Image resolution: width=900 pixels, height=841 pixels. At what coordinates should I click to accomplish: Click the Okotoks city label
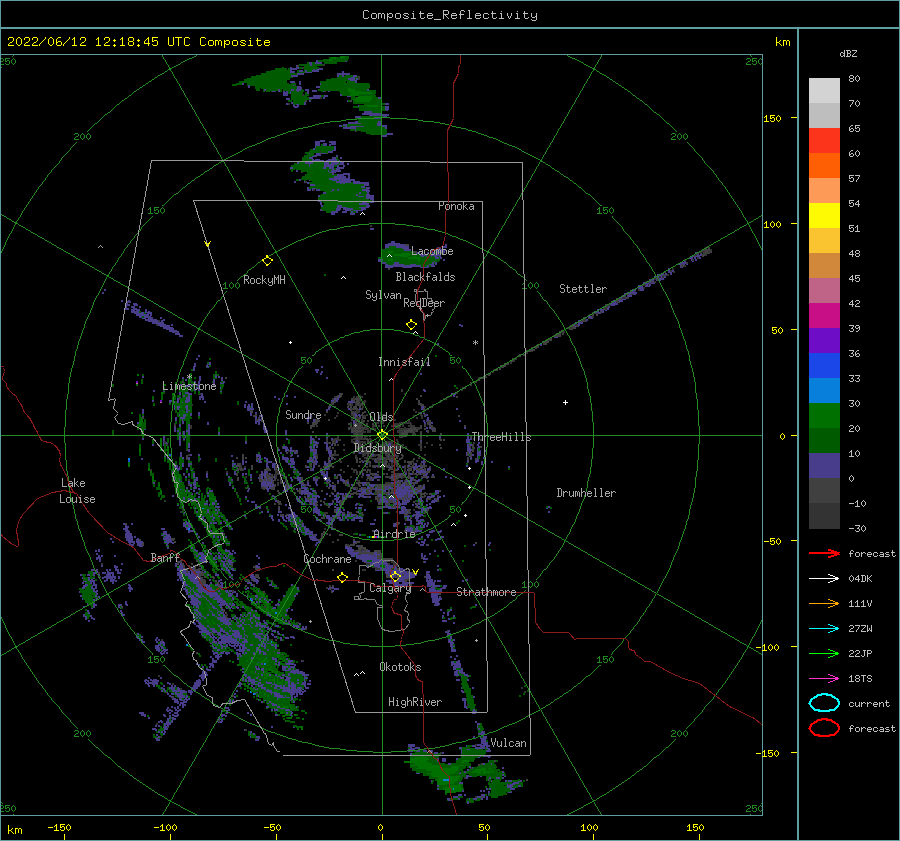point(400,667)
